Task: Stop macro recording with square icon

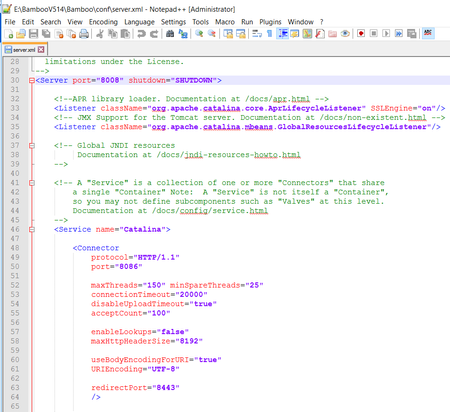Action: coord(374,34)
